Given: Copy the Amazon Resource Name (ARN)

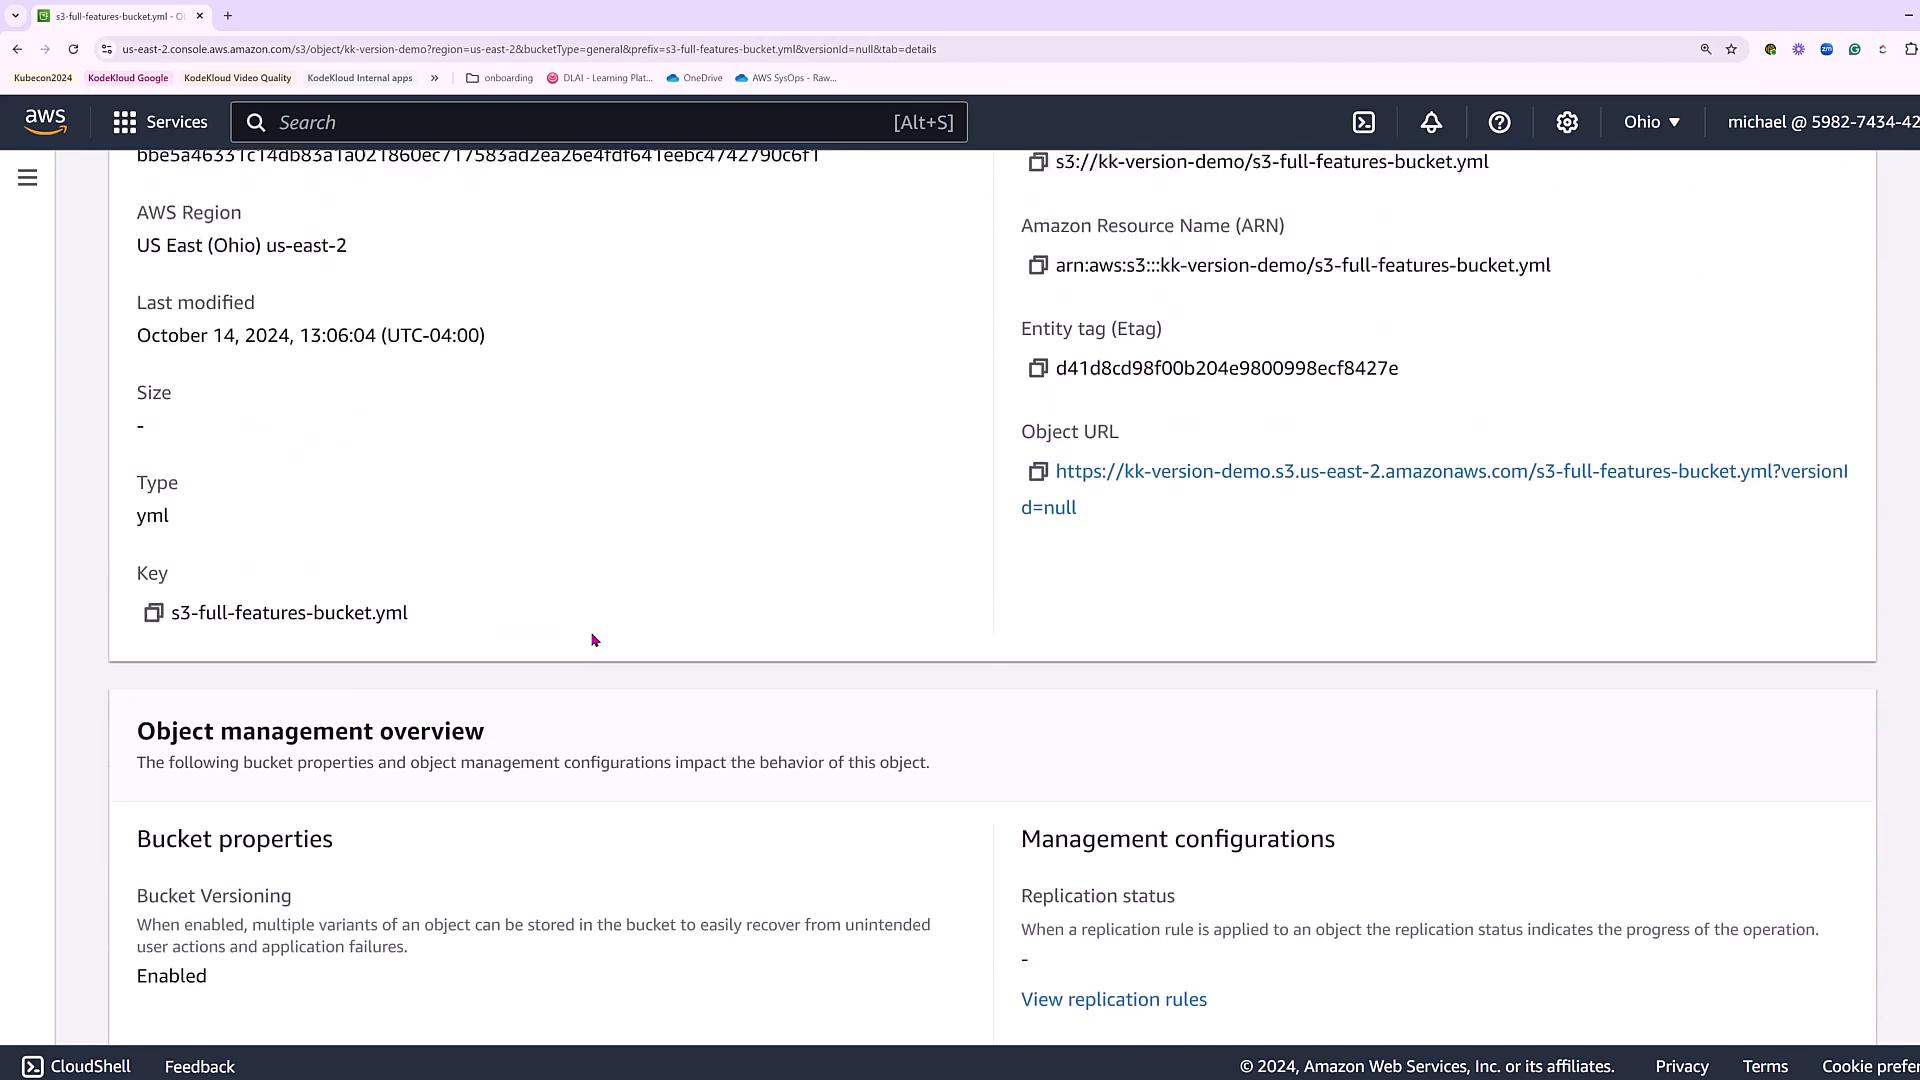Looking at the screenshot, I should point(1037,265).
